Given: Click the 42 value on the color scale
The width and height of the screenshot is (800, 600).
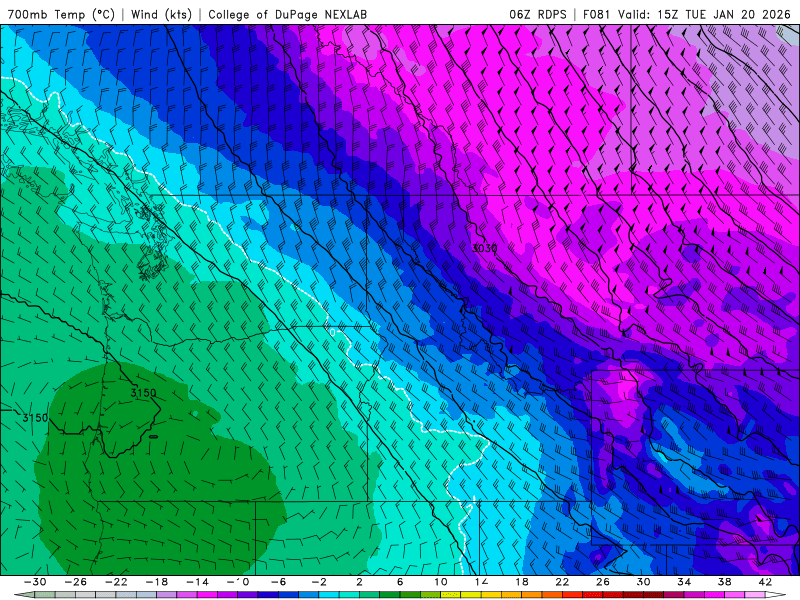Looking at the screenshot, I should 765,582.
